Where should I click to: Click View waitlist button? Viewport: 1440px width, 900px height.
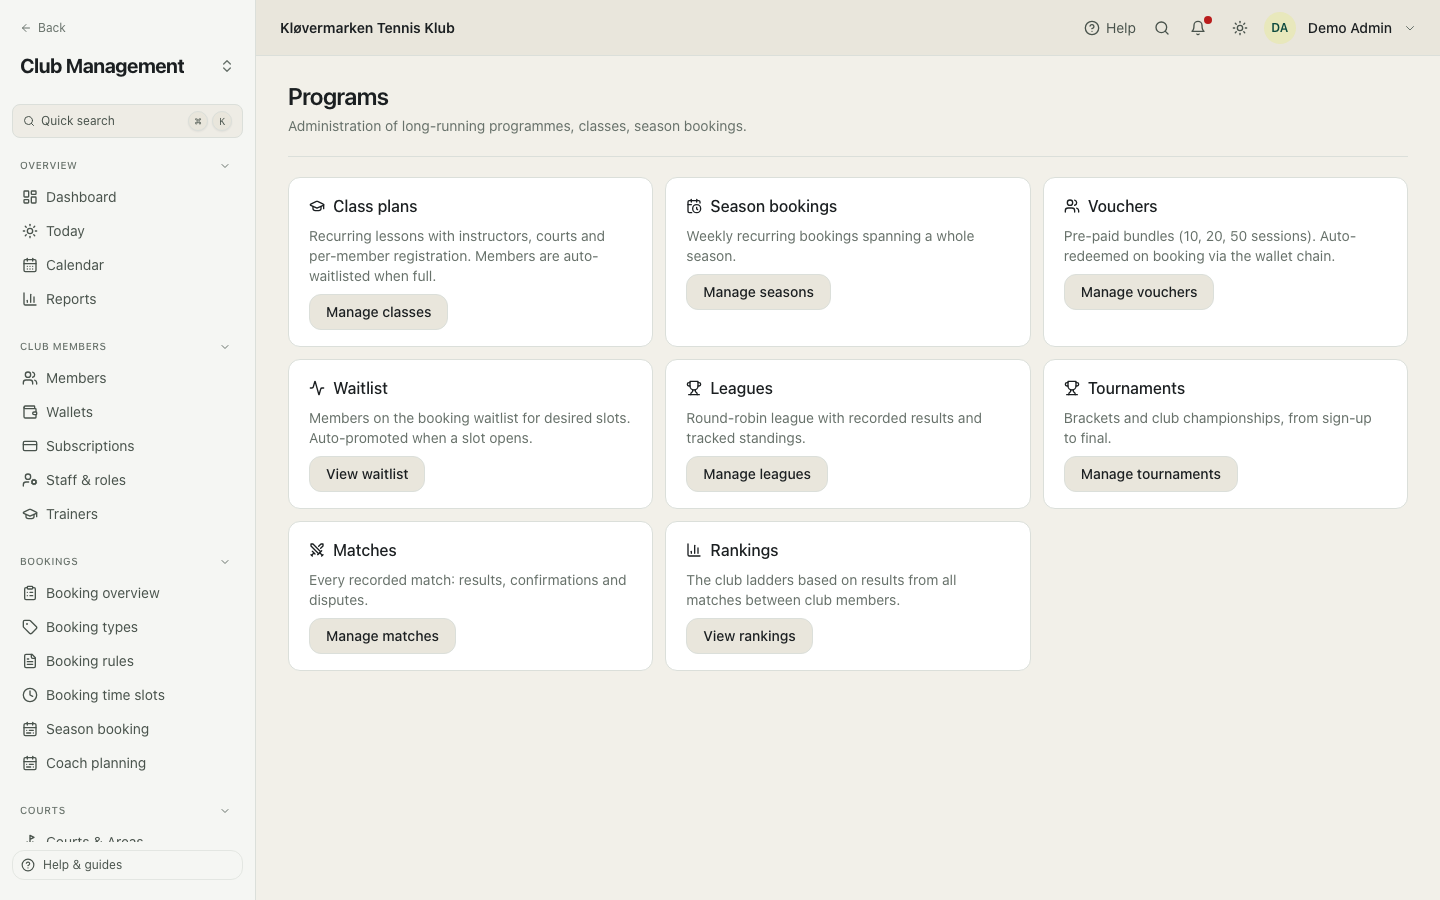click(367, 474)
